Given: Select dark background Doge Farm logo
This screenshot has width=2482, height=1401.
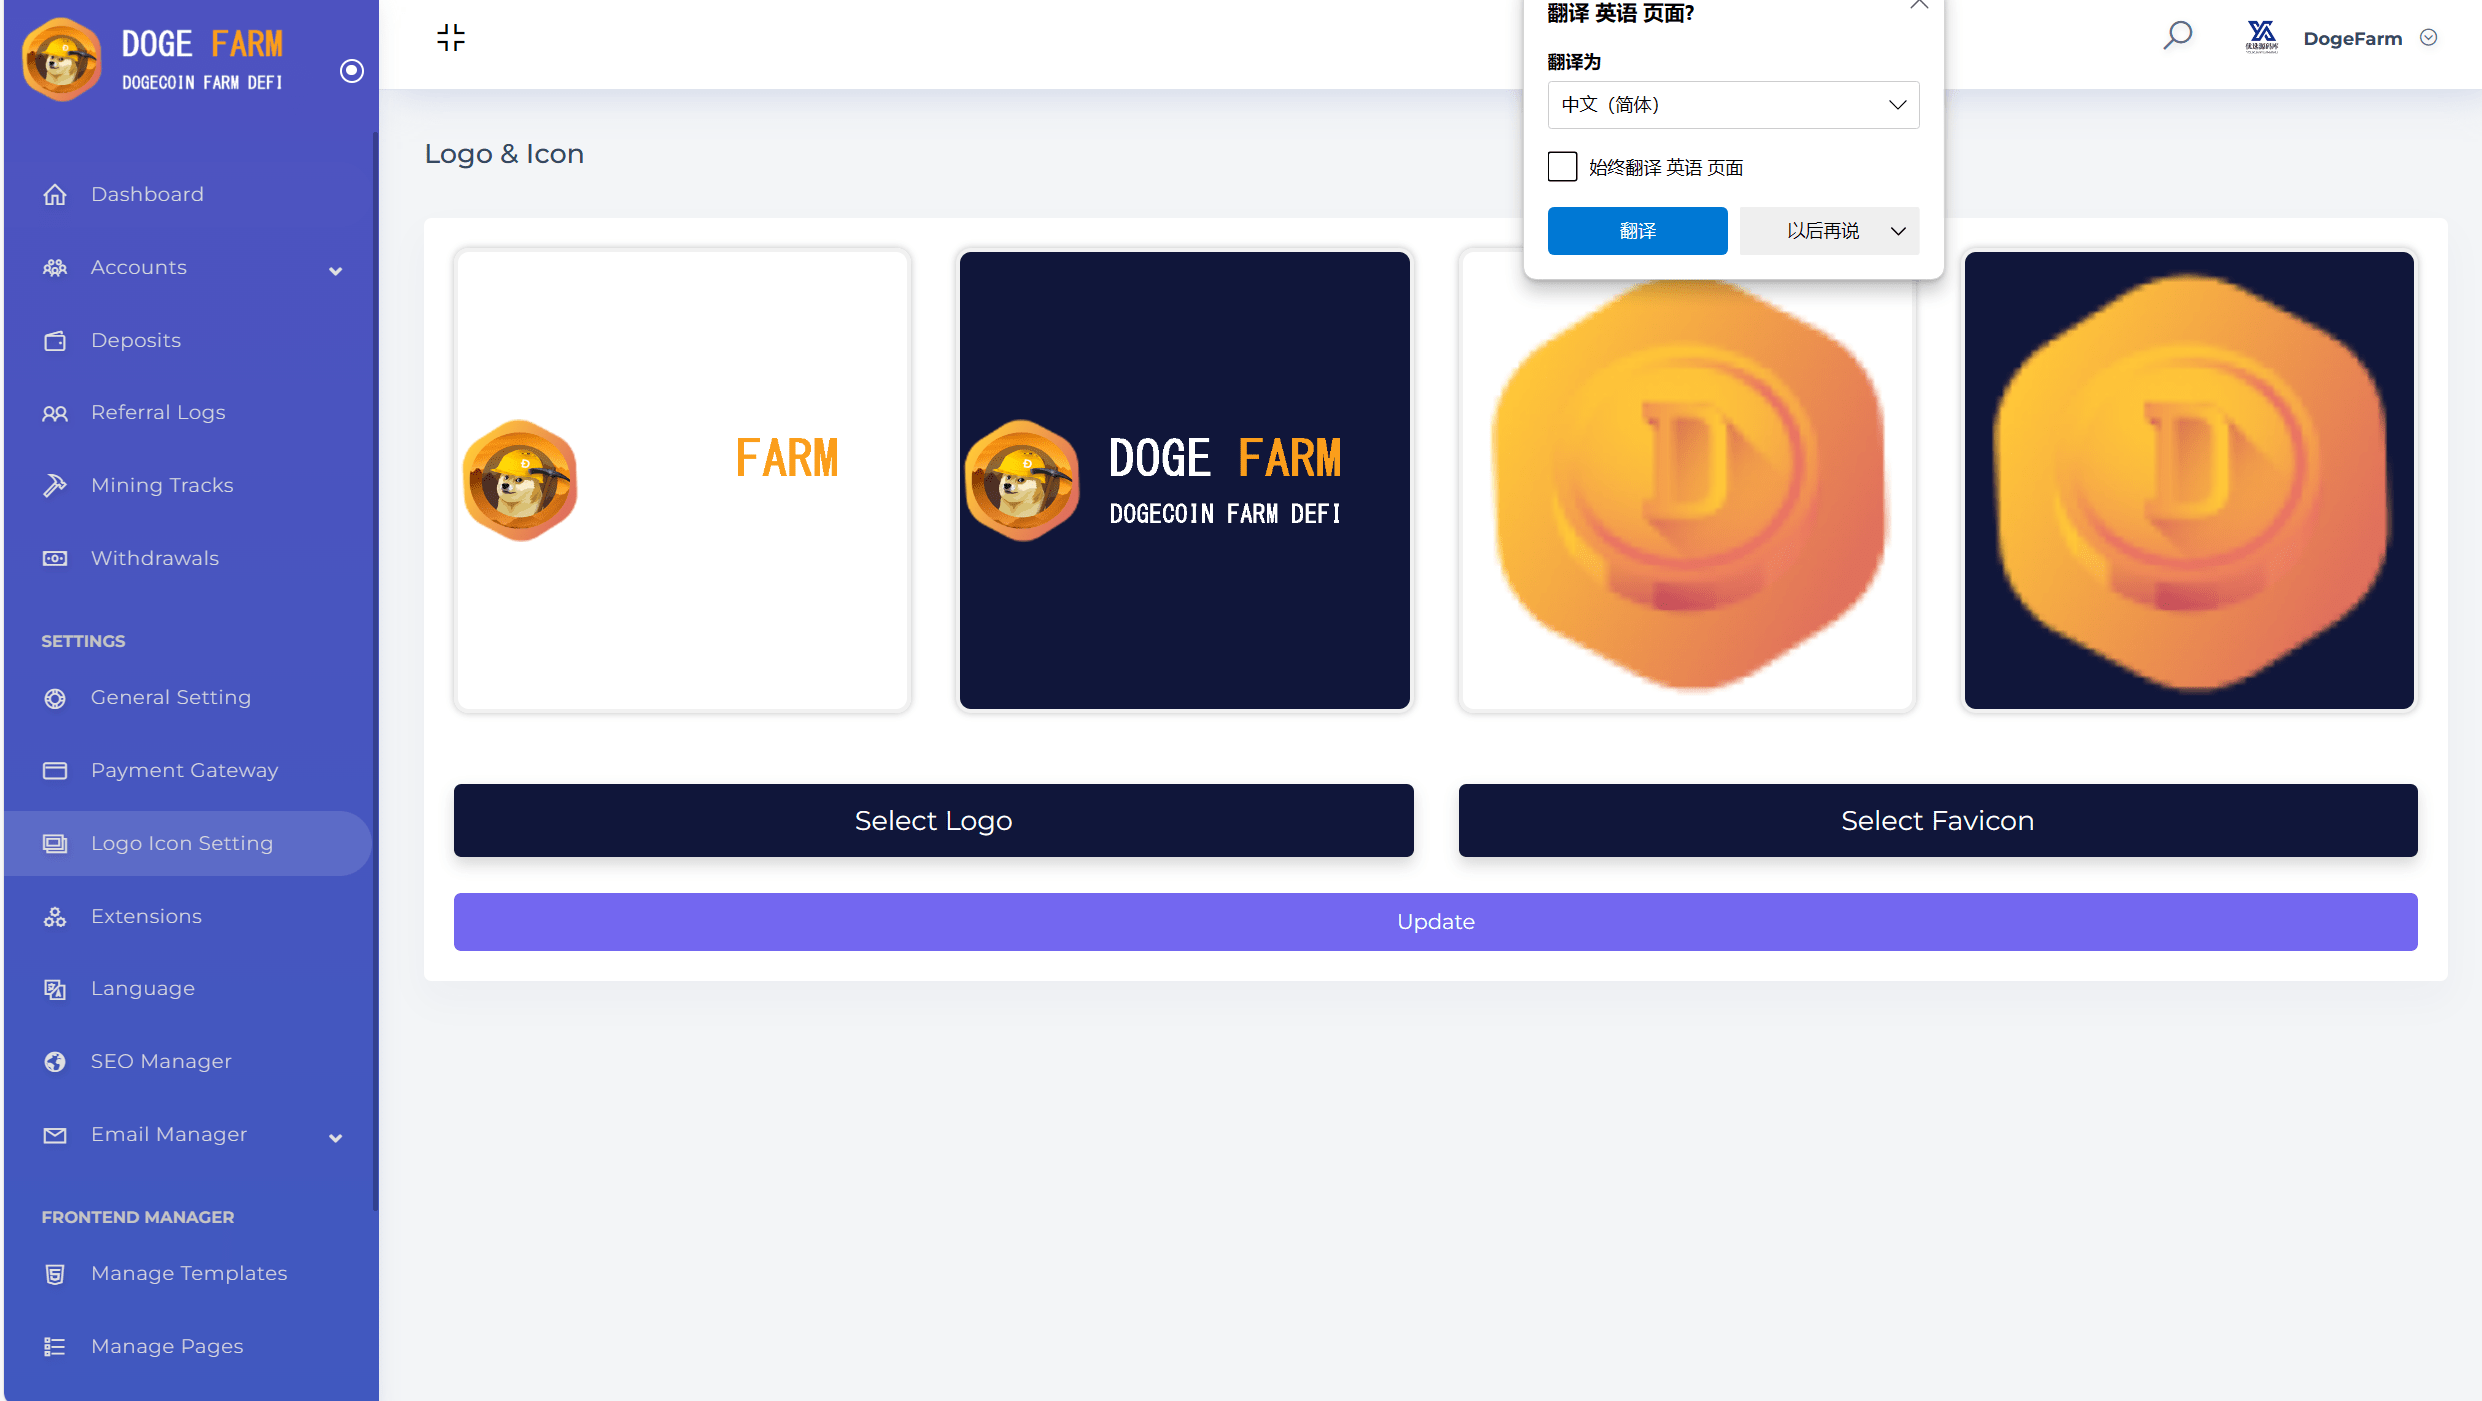Looking at the screenshot, I should 1183,479.
